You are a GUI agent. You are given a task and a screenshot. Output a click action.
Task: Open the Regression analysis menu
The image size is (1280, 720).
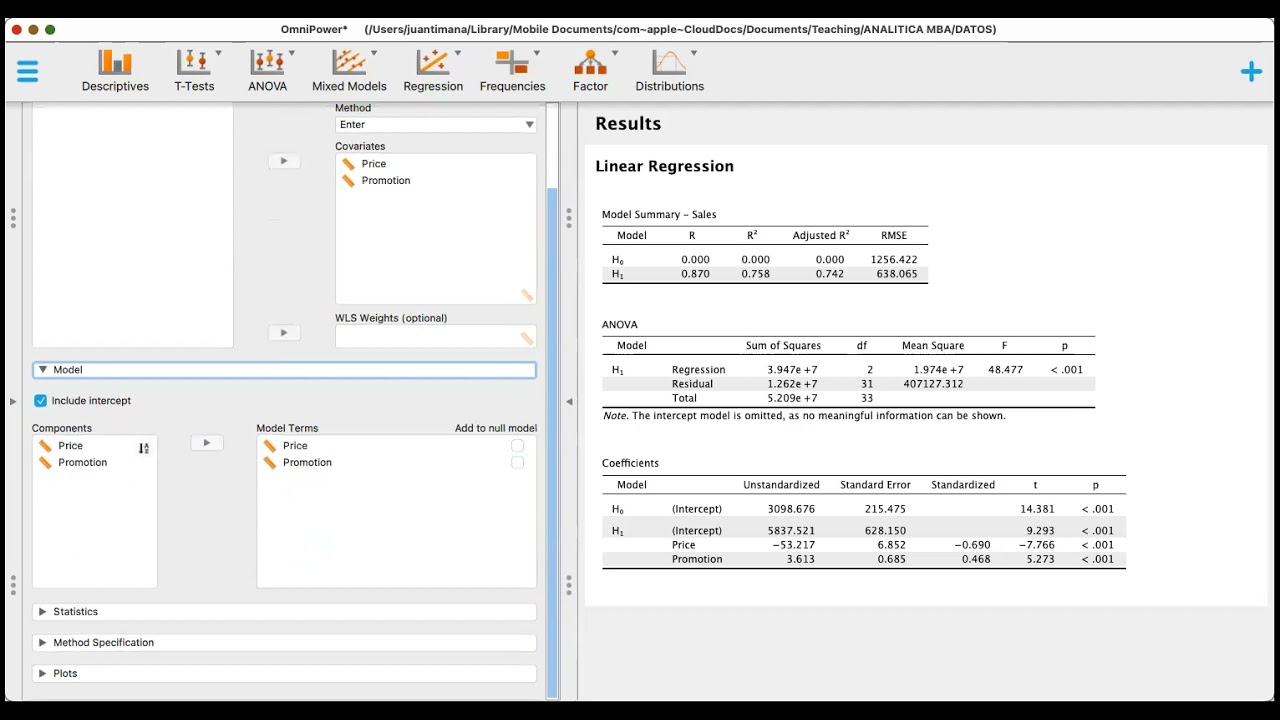(x=433, y=71)
